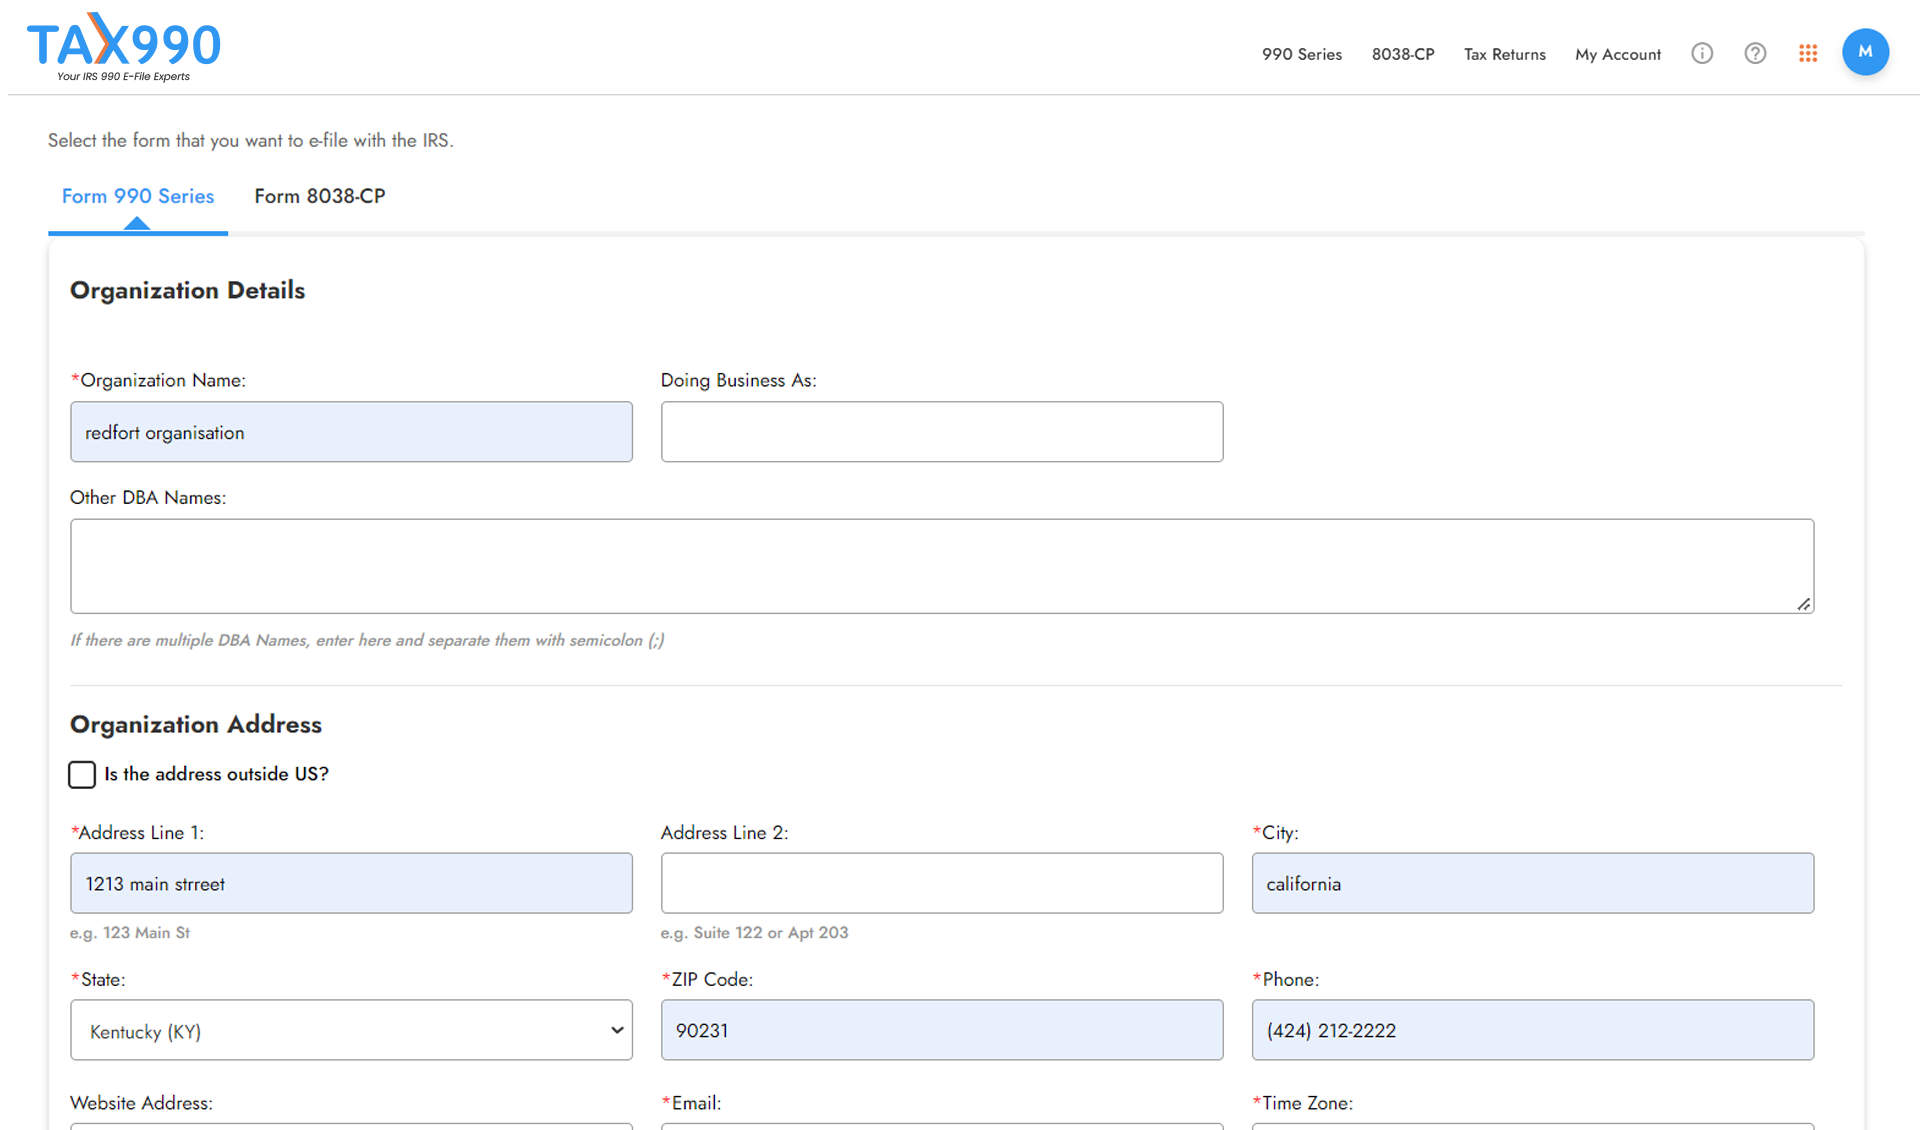This screenshot has height=1130, width=1920.
Task: Switch to Form 8038-CP tab
Action: (x=319, y=196)
